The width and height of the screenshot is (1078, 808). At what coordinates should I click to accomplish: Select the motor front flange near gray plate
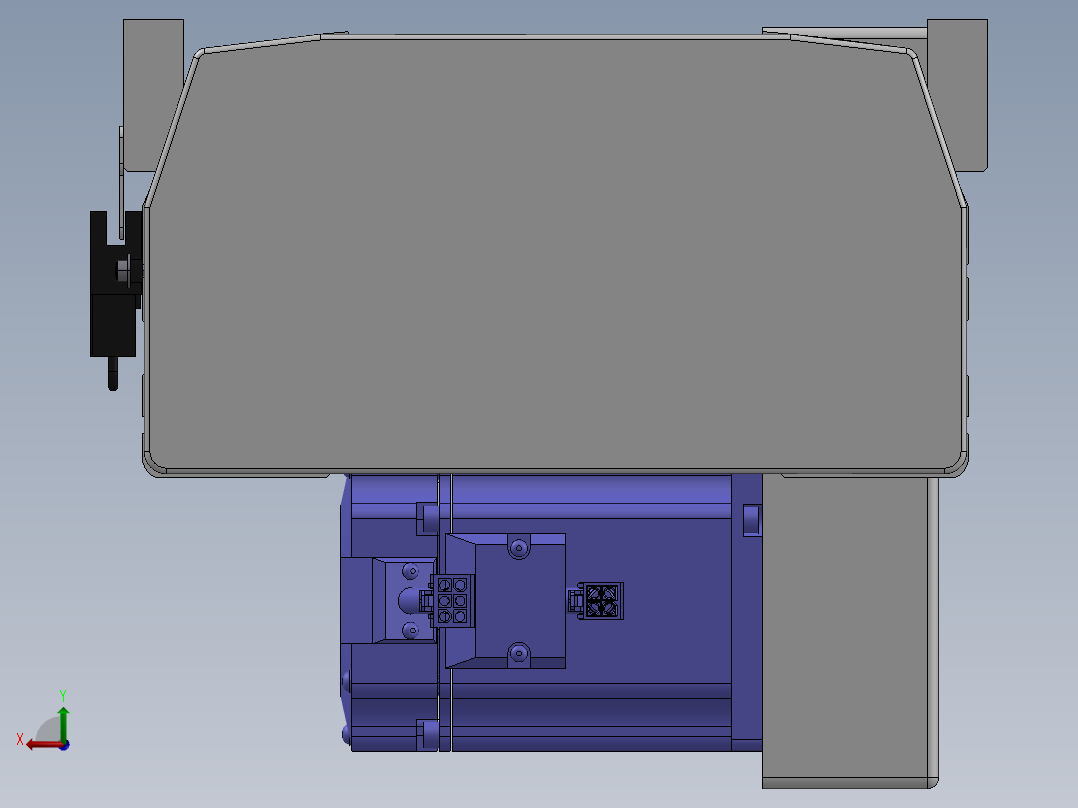click(x=747, y=612)
